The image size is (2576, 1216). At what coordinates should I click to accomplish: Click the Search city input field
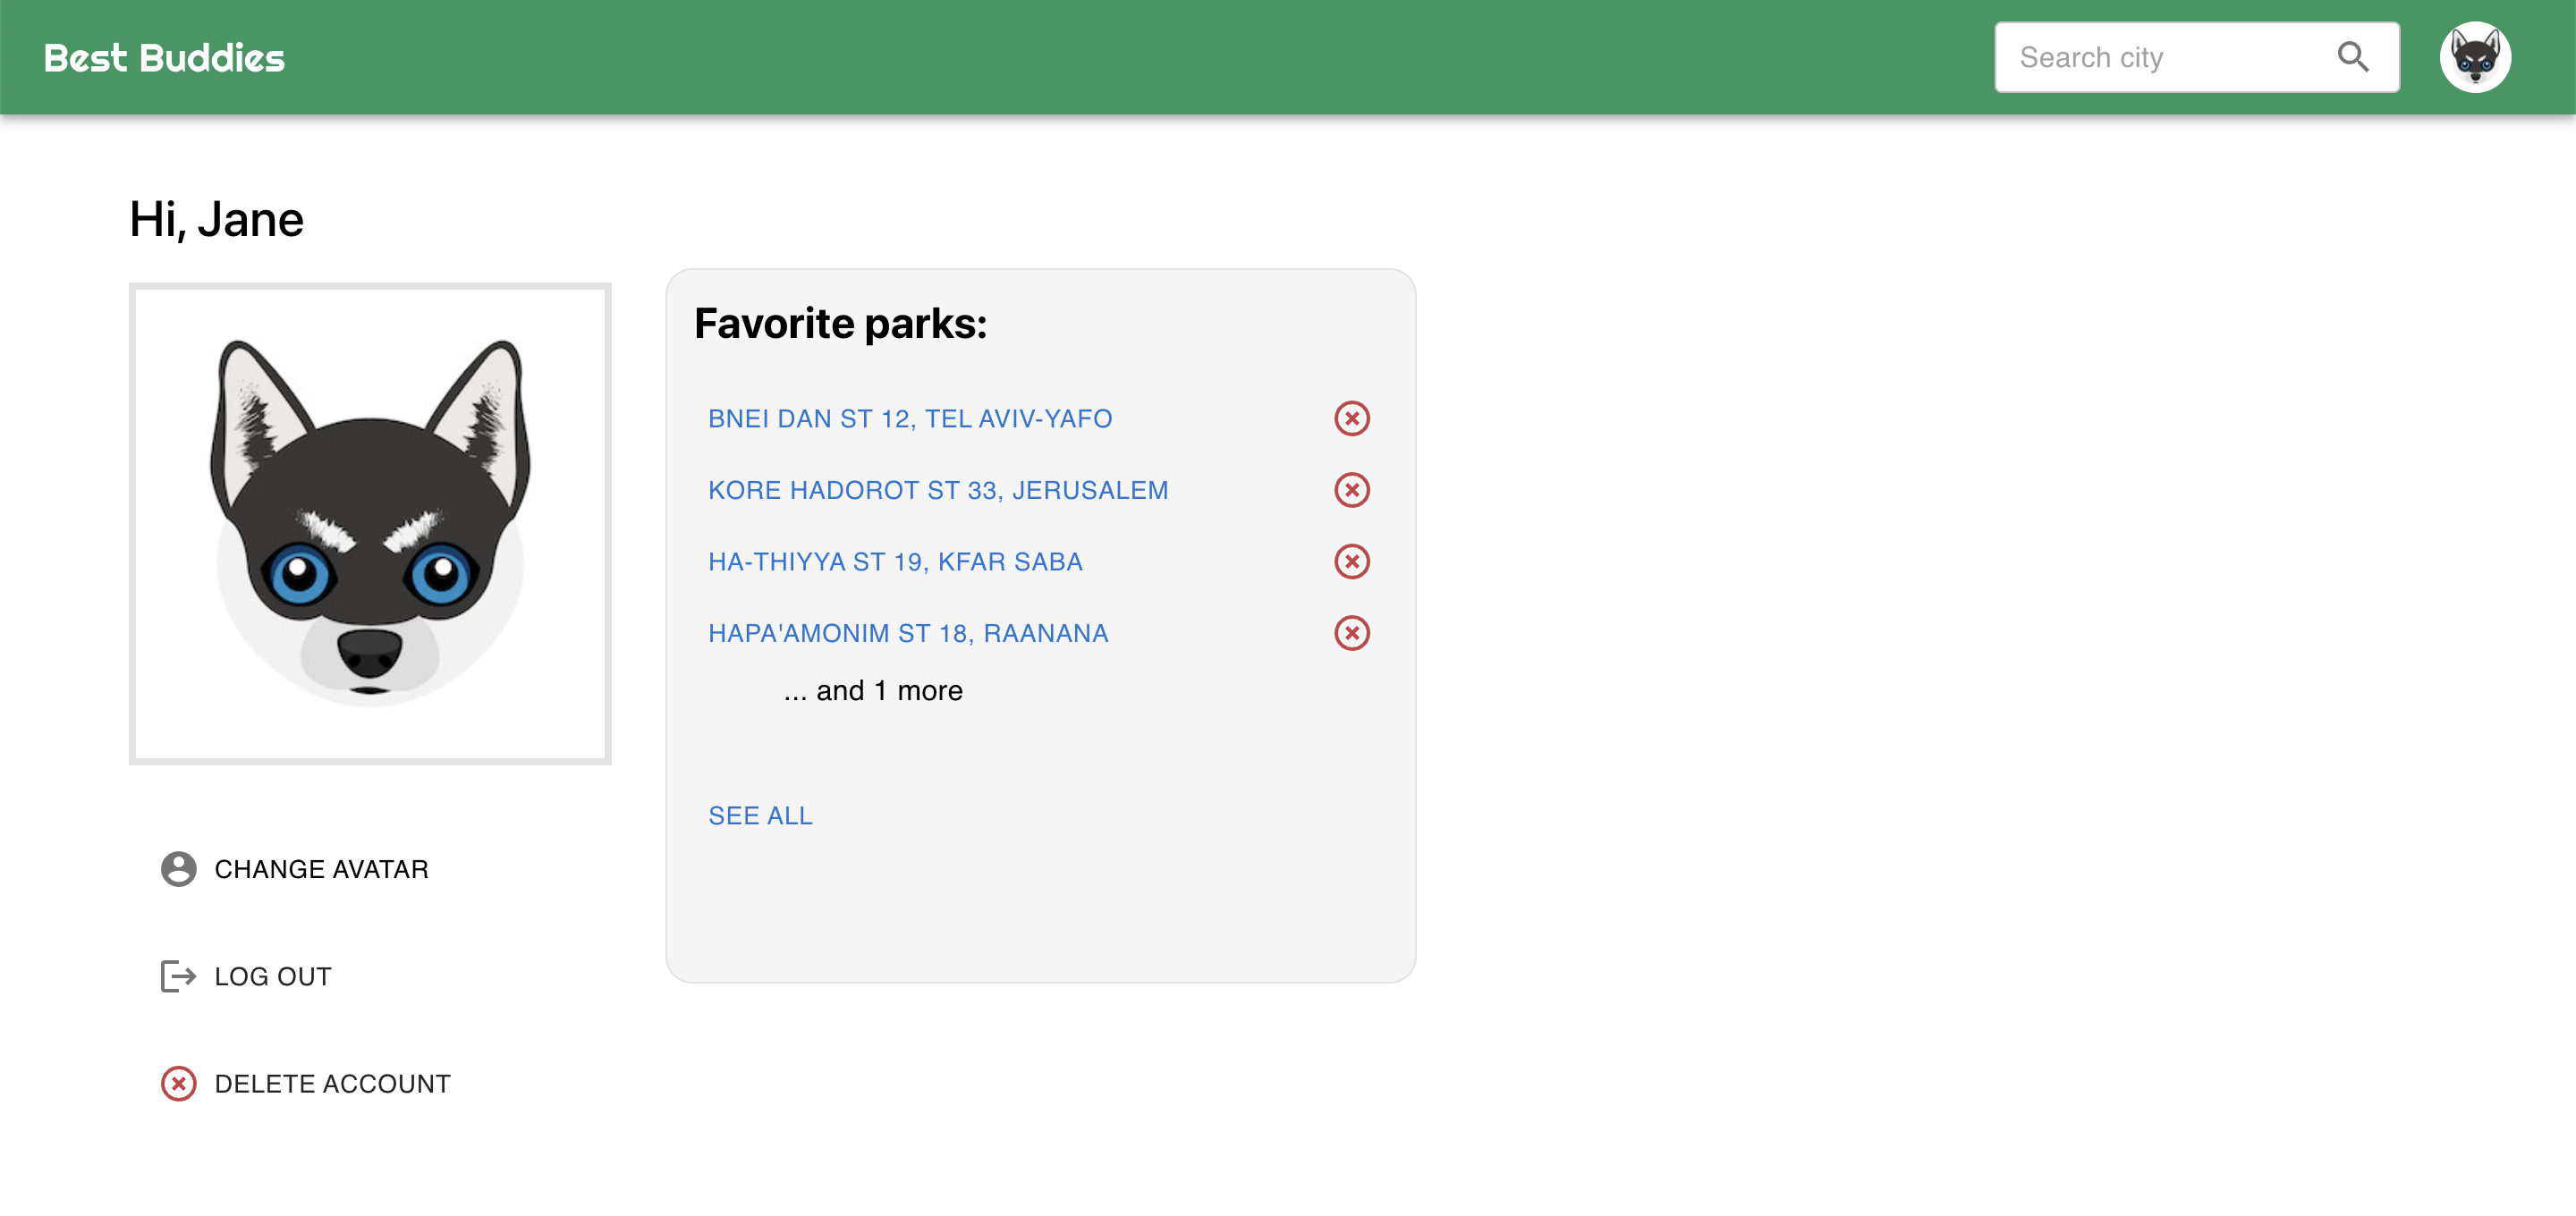[2150, 57]
